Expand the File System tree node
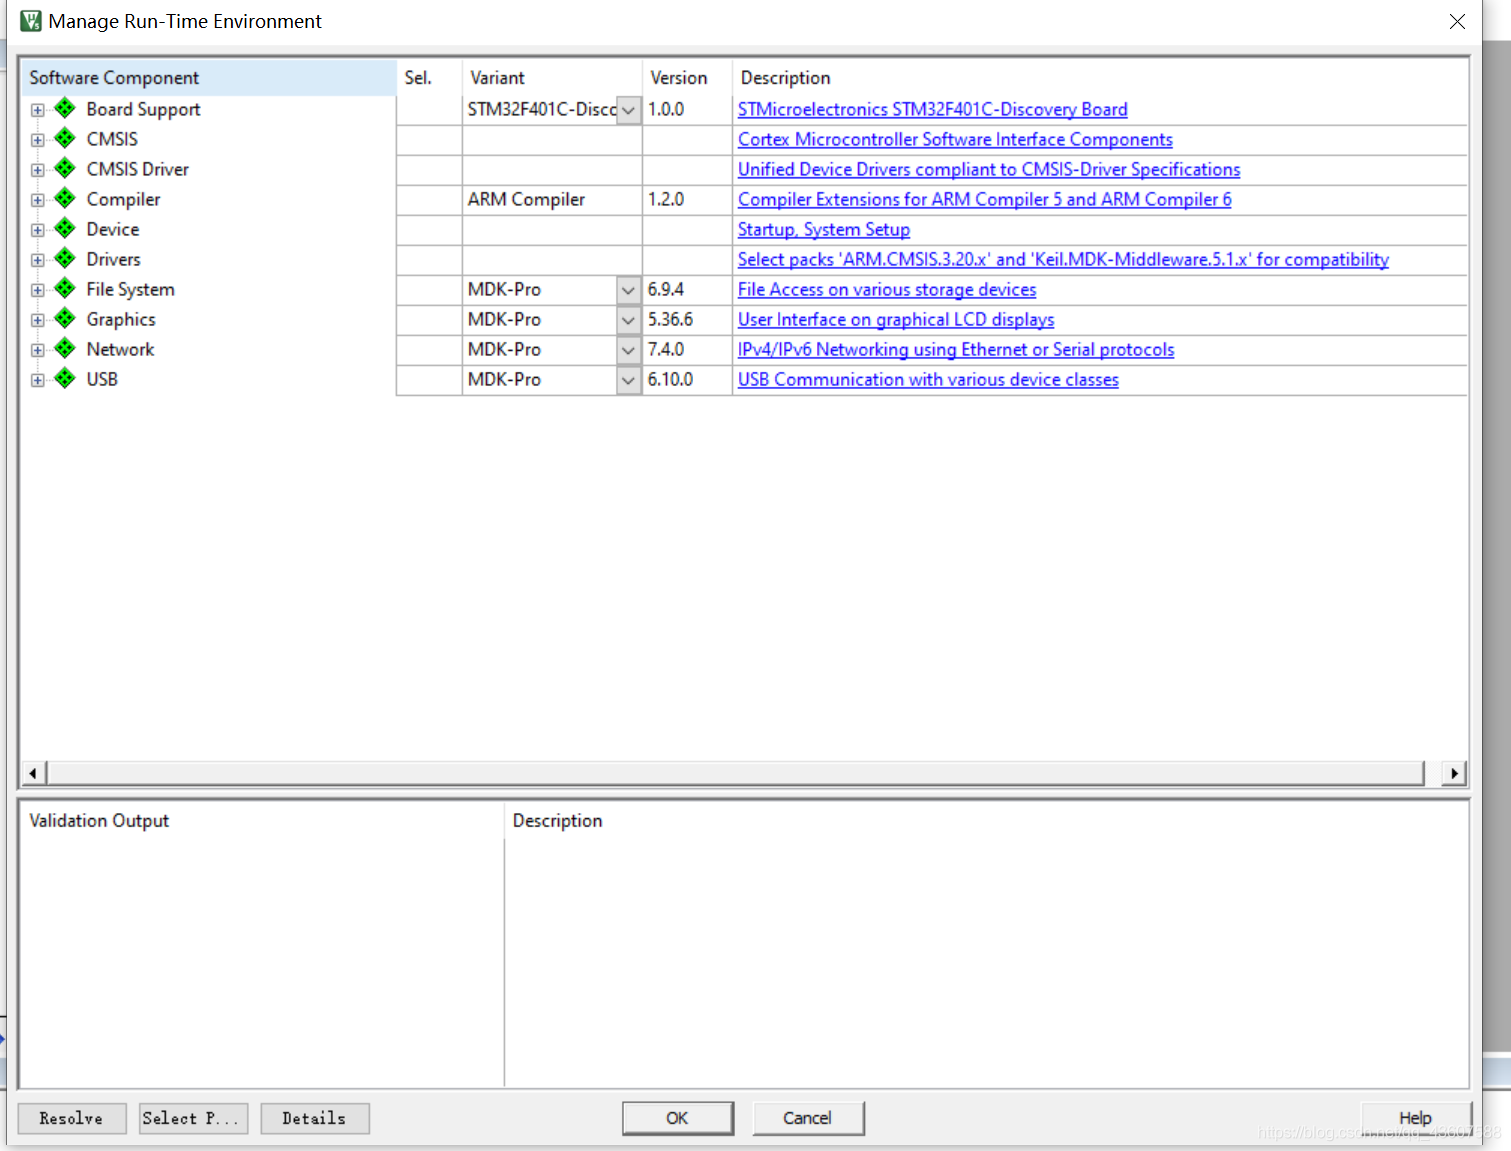 coord(37,290)
